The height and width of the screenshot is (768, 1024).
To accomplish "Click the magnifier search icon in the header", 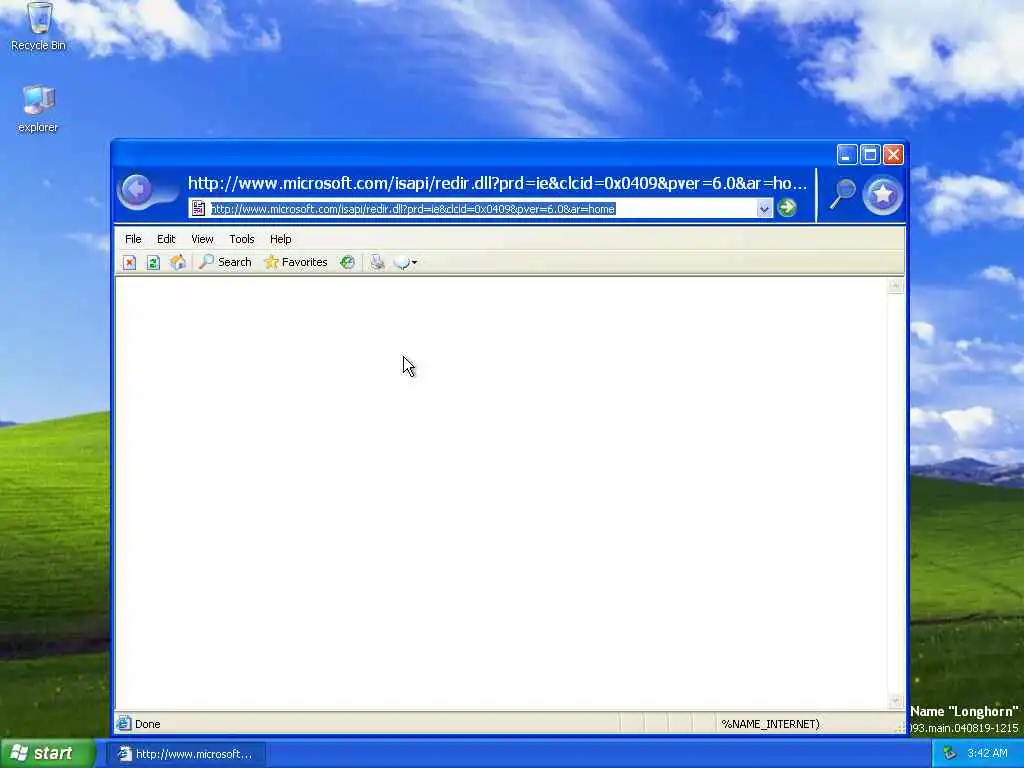I will [x=842, y=194].
